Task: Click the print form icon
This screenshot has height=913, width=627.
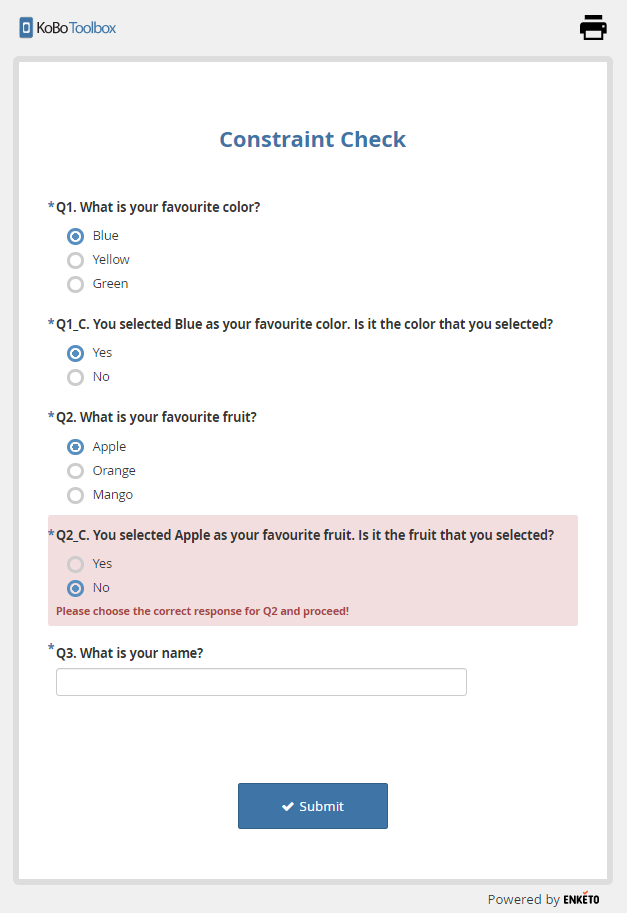Action: click(x=593, y=28)
